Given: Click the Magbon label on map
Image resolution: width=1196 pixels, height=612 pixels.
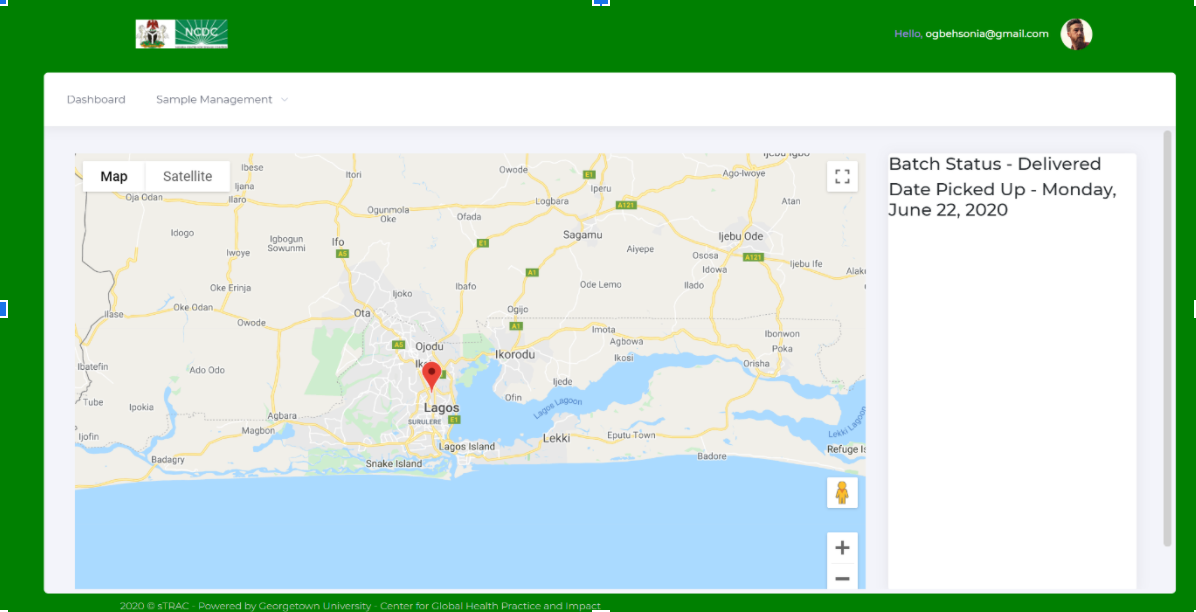Looking at the screenshot, I should 257,430.
